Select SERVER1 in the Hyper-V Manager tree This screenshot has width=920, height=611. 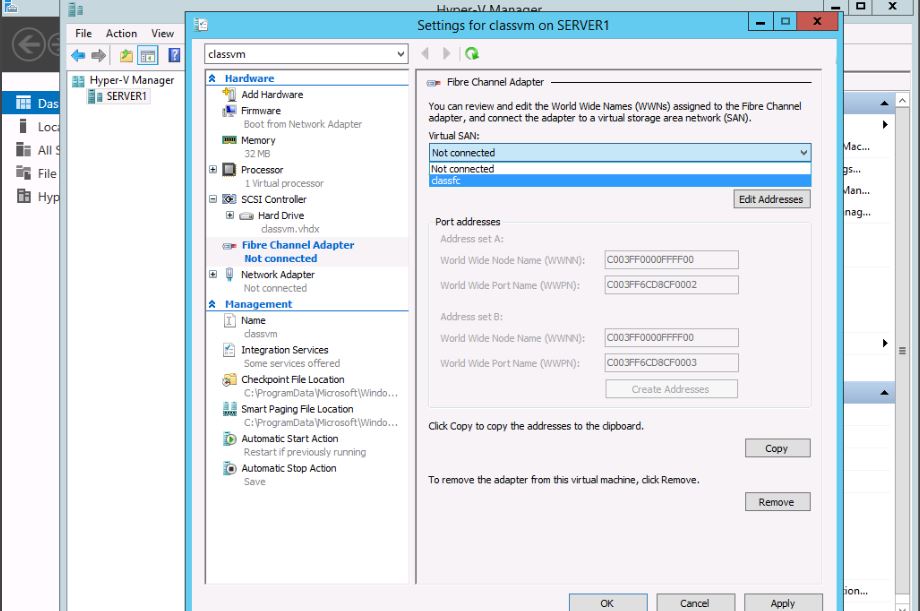(126, 96)
